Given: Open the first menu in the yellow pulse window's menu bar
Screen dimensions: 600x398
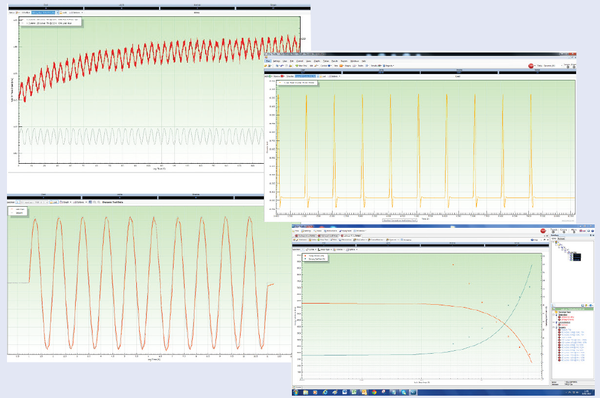Looking at the screenshot, I should 268,61.
